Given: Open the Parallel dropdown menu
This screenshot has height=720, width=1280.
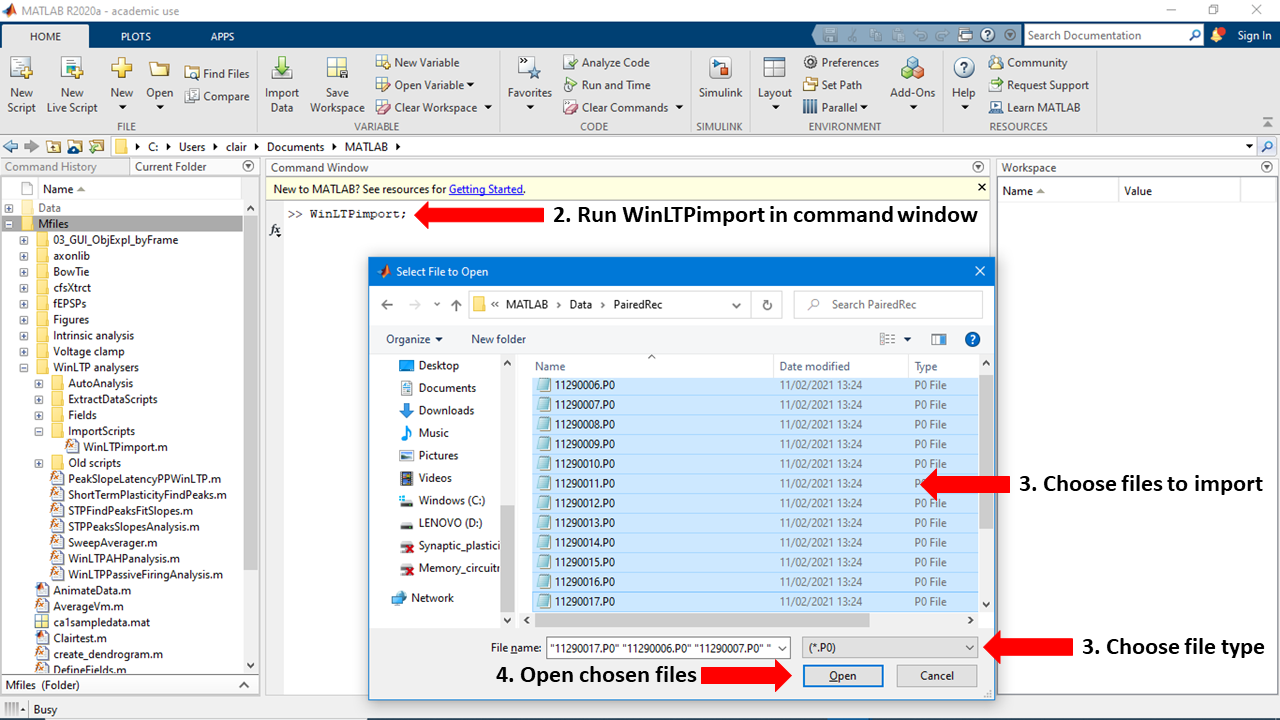Looking at the screenshot, I should [x=835, y=107].
